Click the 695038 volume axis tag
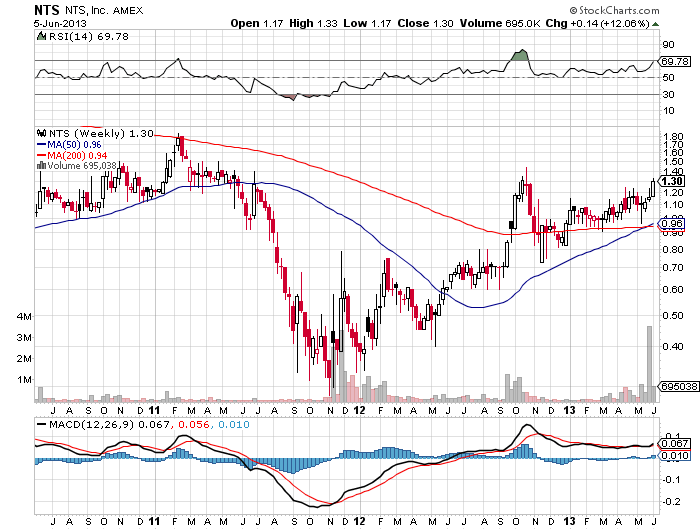 click(679, 386)
